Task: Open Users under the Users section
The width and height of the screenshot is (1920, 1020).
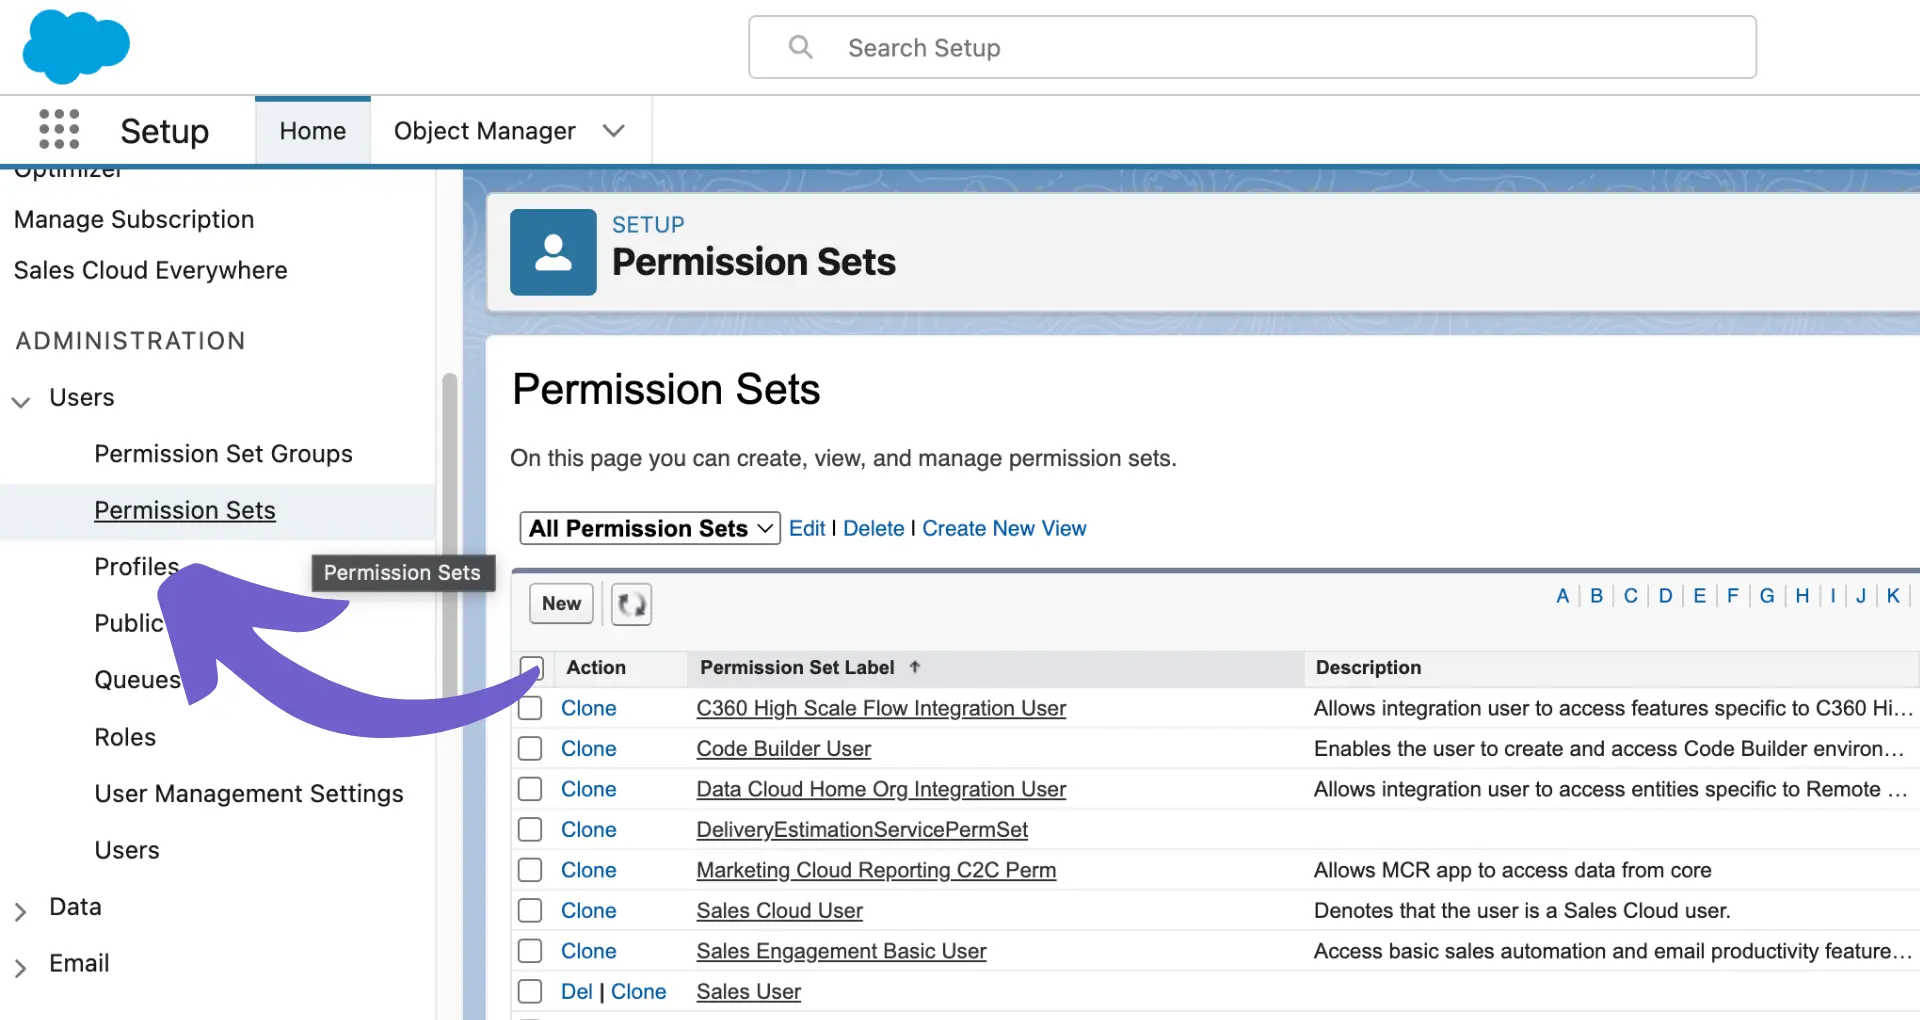Action: point(127,850)
